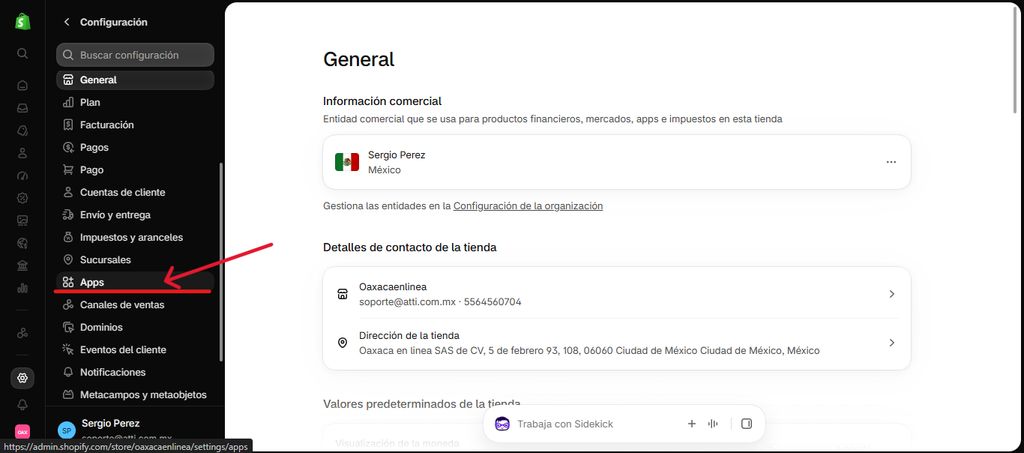The height and width of the screenshot is (453, 1024).
Task: Expand Oaxacaenlinea contact details chevron
Action: 892,294
